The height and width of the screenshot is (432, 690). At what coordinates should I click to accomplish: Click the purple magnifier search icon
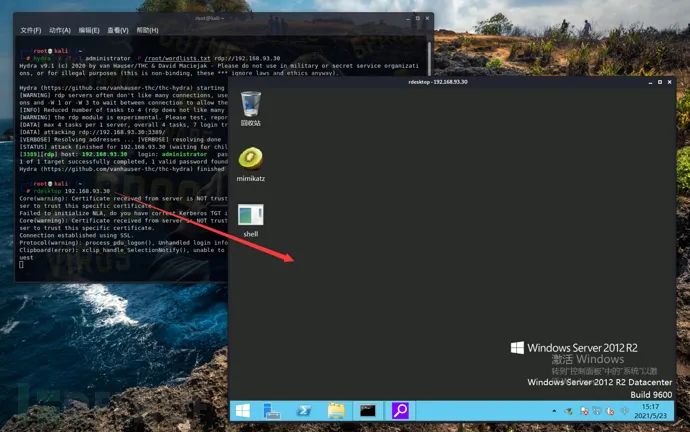click(x=400, y=411)
